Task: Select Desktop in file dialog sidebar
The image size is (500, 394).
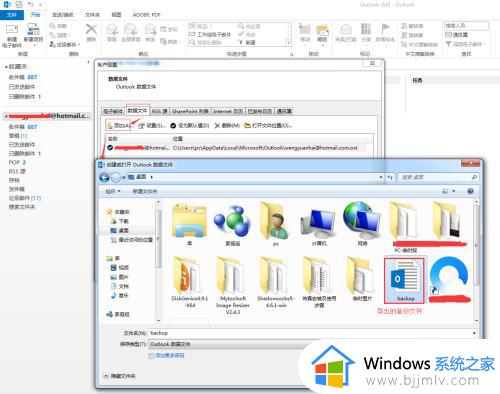Action: pos(120,230)
